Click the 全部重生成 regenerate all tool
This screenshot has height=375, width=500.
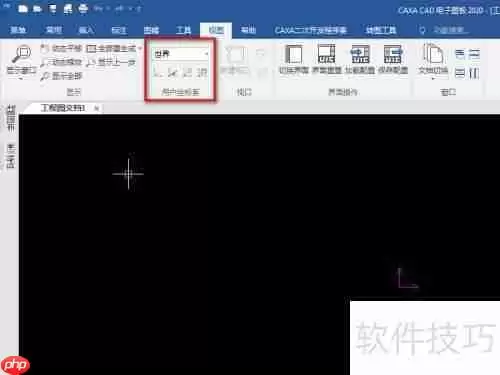[111, 49]
